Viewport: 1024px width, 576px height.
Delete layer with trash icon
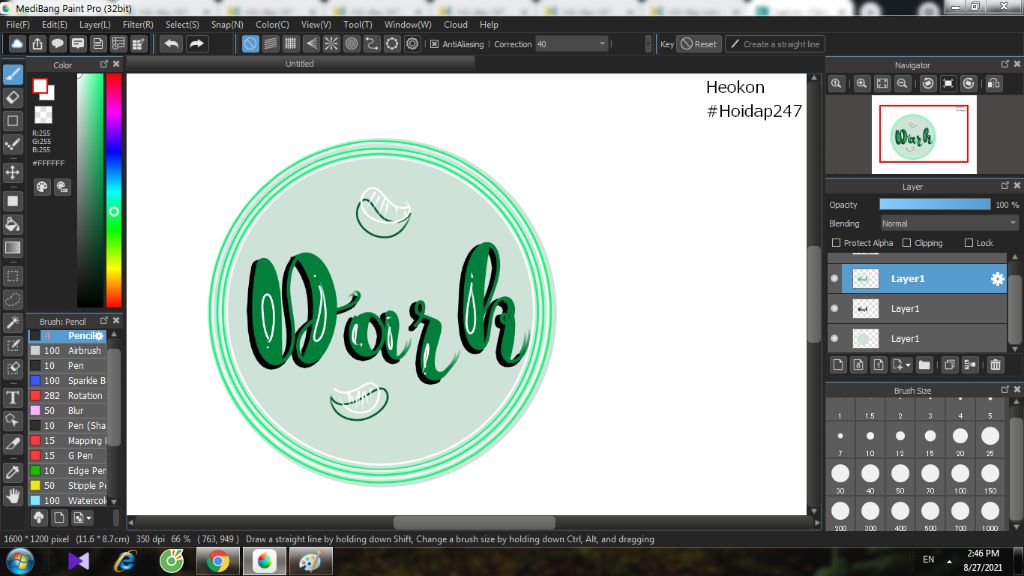point(995,364)
